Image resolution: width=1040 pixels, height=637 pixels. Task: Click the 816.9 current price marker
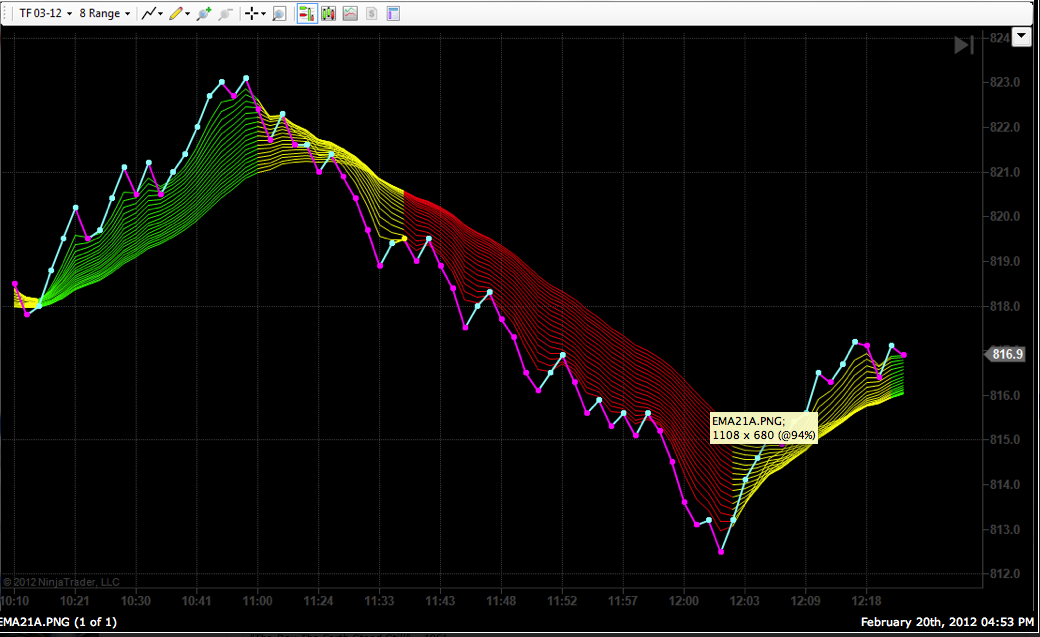(1006, 354)
